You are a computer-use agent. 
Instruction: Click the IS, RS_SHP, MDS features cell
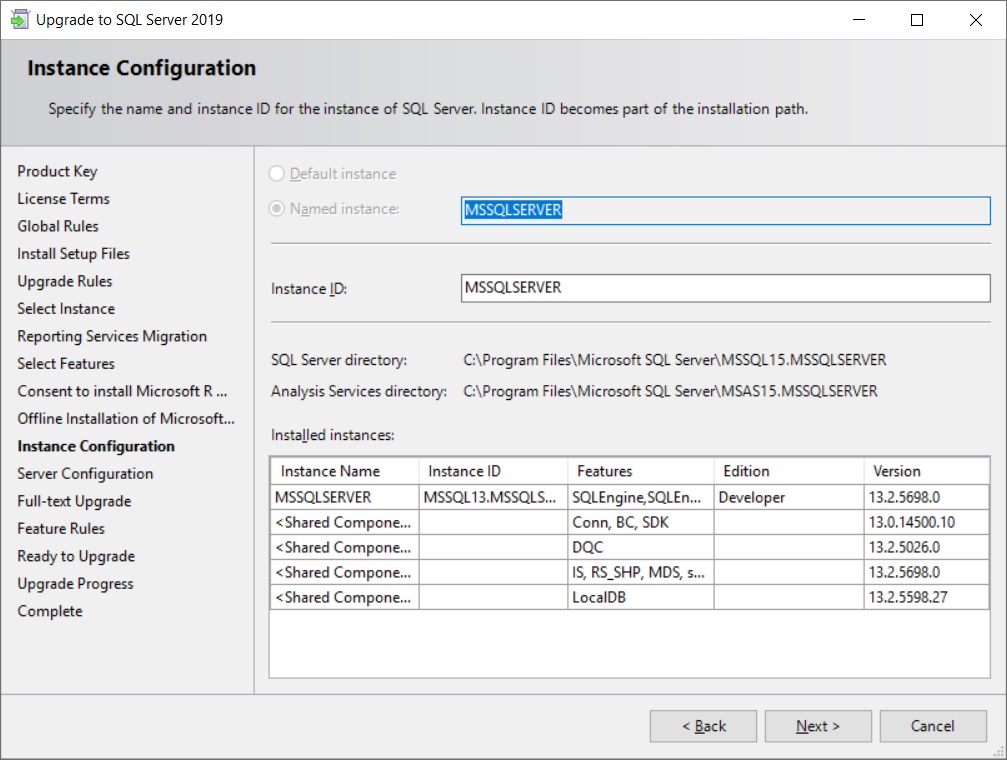pos(641,572)
